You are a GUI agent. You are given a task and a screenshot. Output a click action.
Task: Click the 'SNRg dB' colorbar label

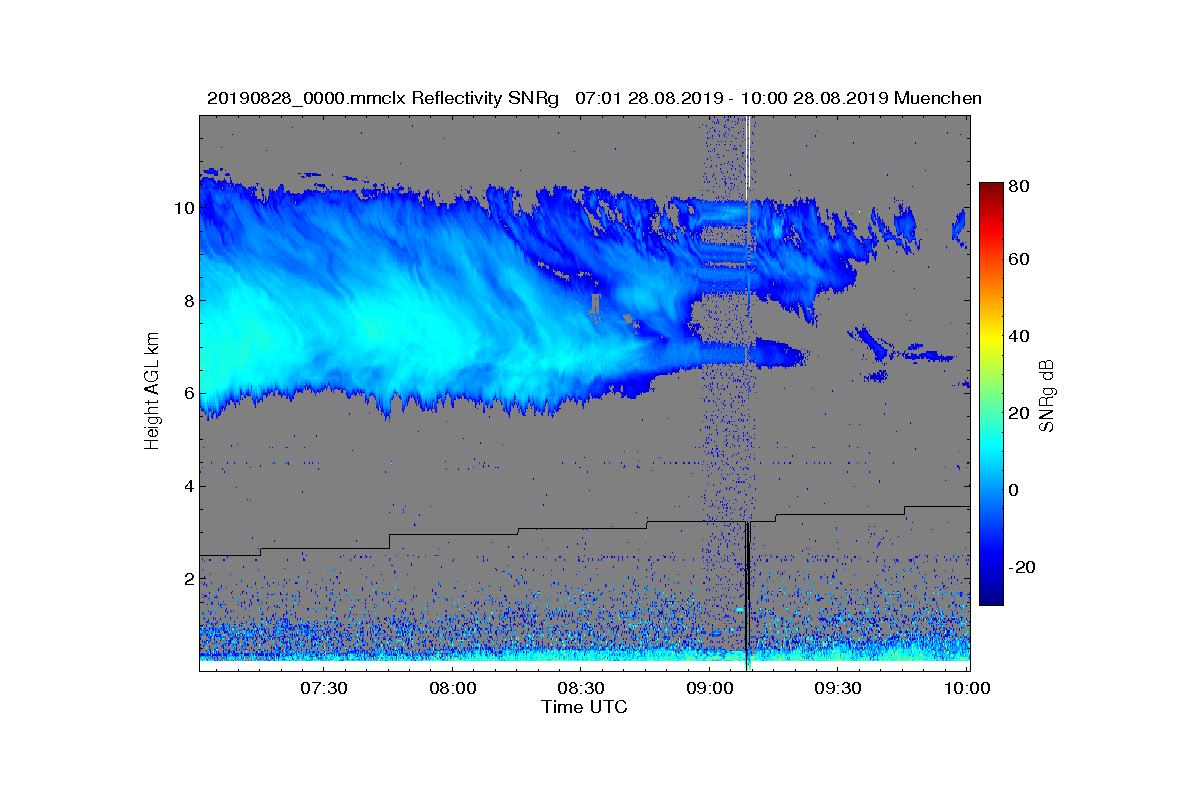point(1046,395)
